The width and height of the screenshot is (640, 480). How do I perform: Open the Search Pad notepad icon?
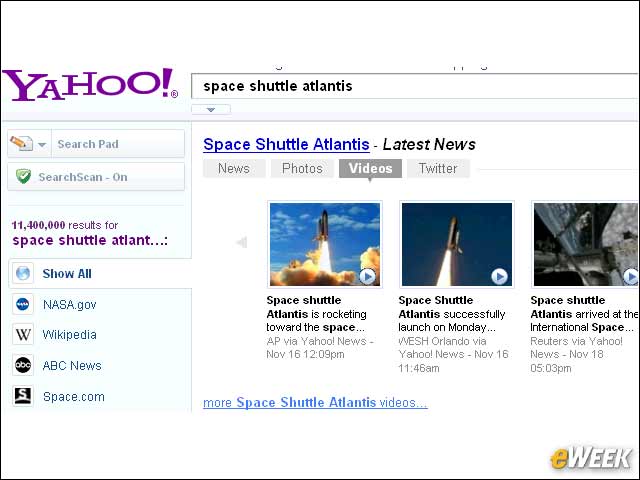(x=21, y=143)
